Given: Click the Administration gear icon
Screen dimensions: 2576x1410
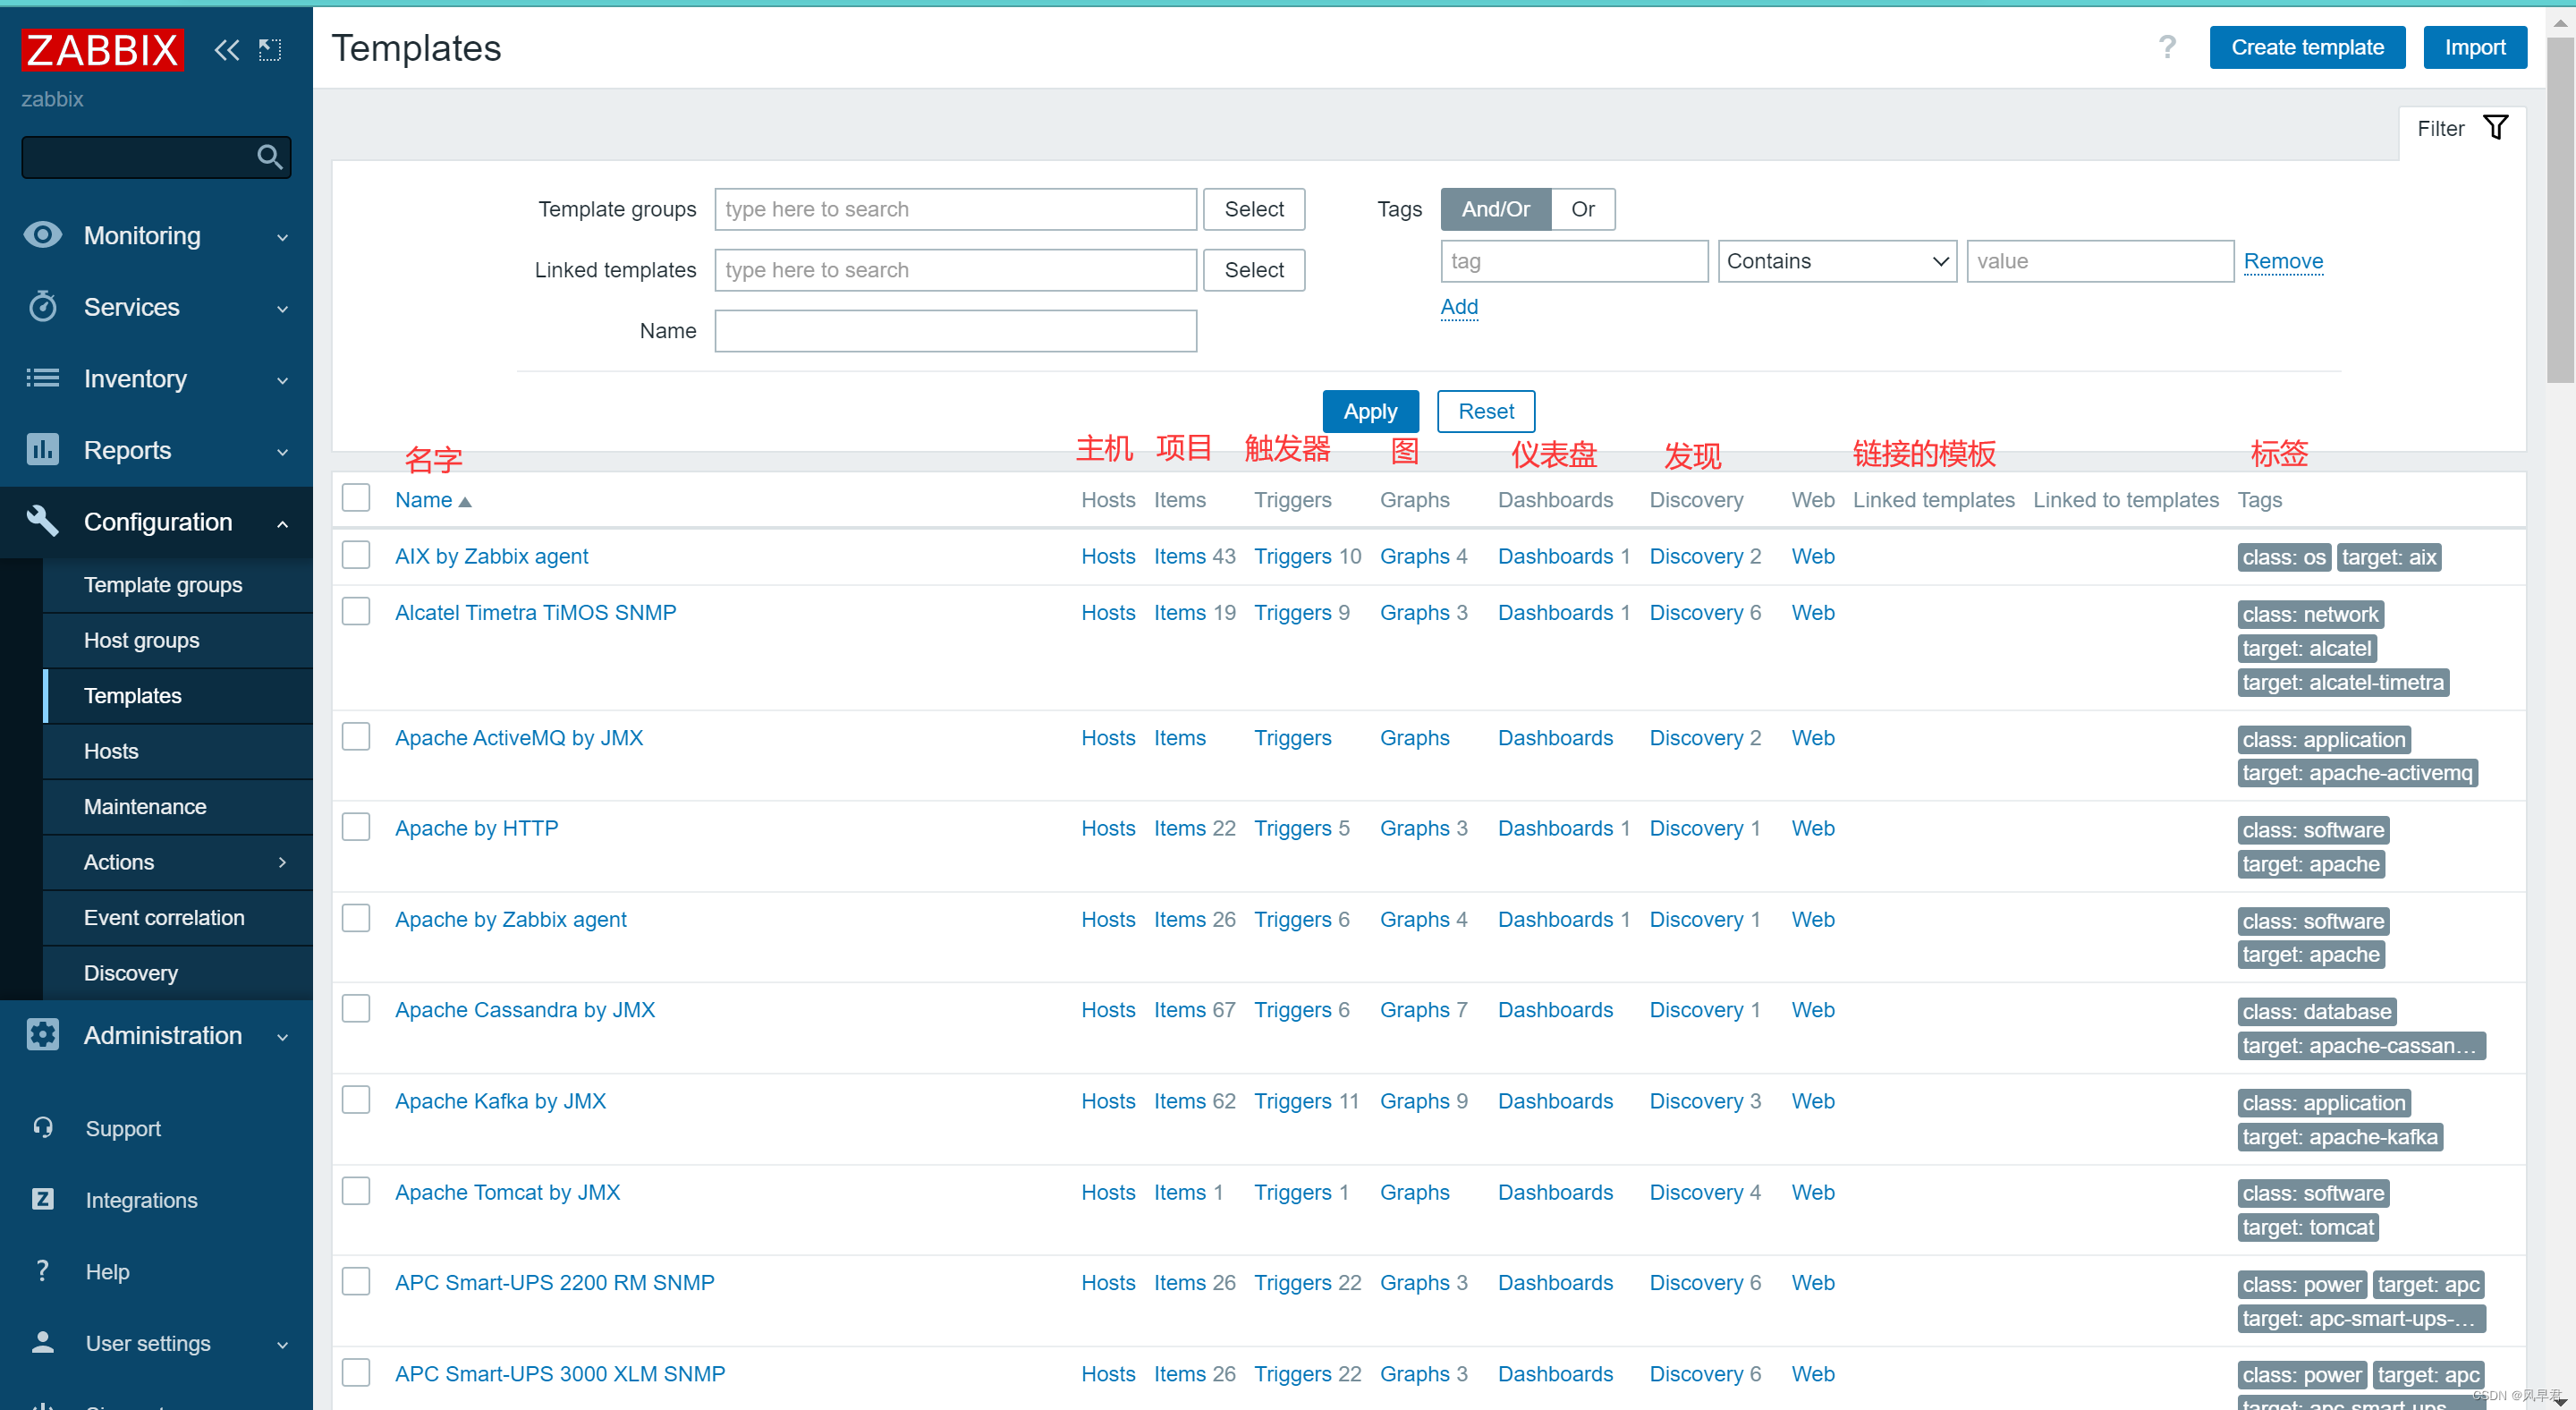Looking at the screenshot, I should point(42,1035).
